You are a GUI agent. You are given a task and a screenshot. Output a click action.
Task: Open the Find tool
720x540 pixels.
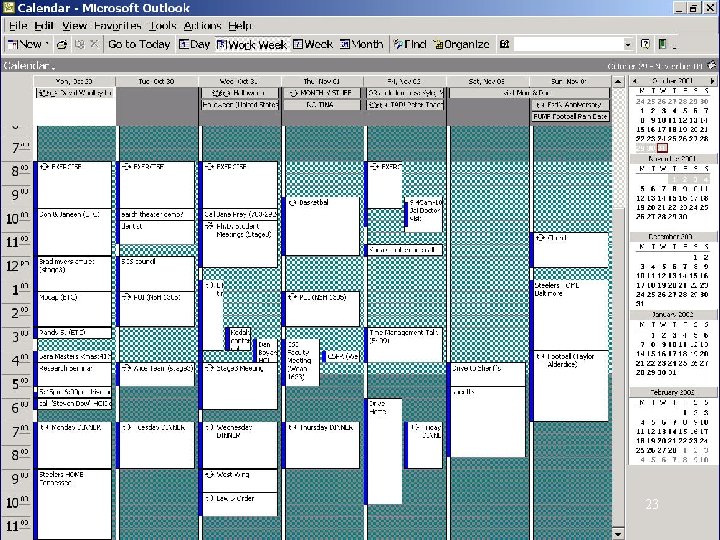[410, 45]
